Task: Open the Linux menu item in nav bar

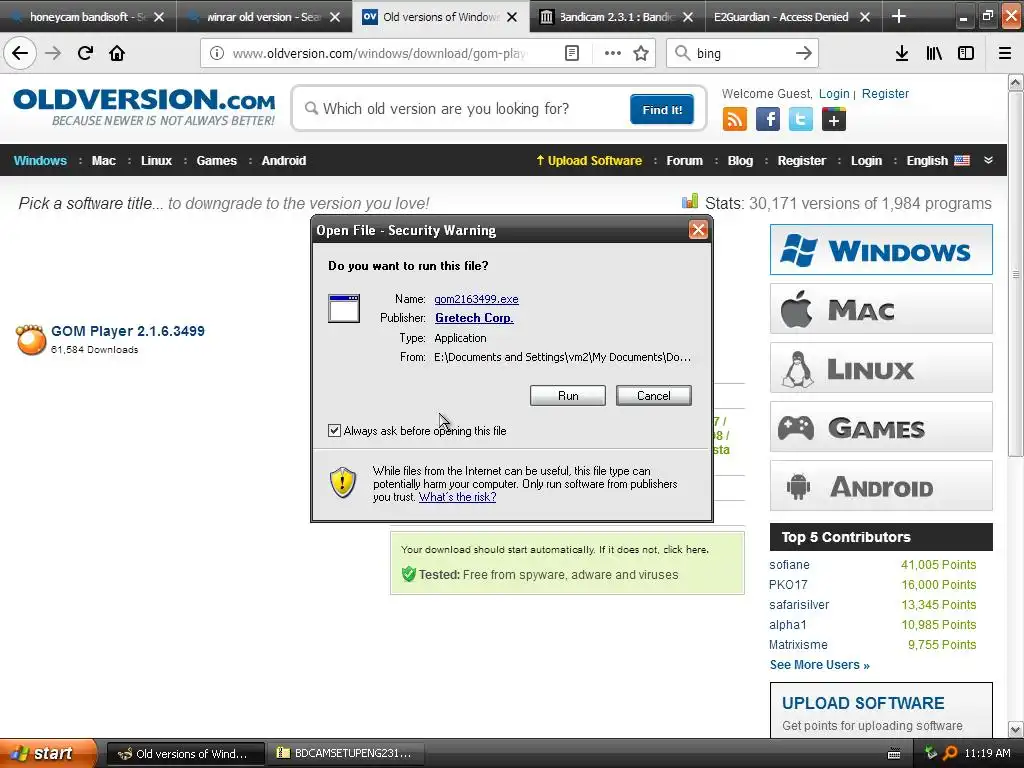Action: (156, 160)
